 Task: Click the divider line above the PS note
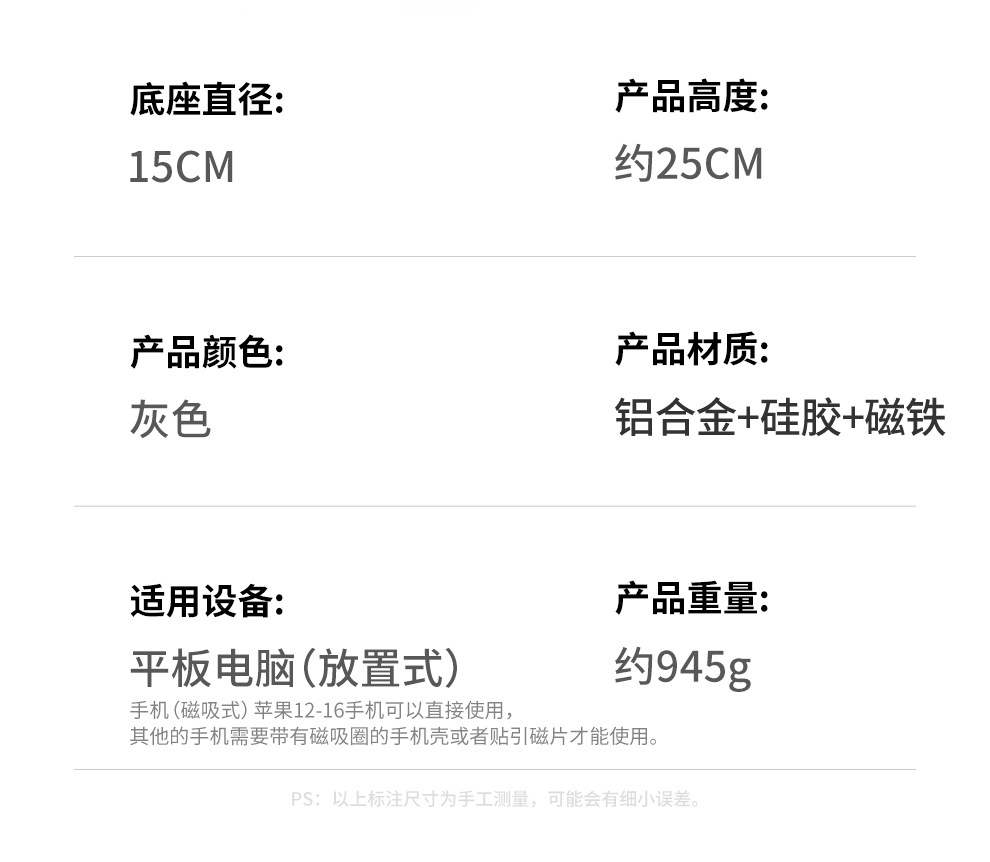pos(494,769)
